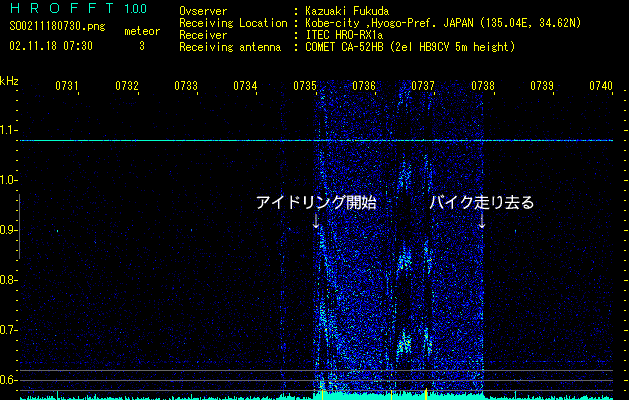Click the 0731 time marker

(x=67, y=87)
